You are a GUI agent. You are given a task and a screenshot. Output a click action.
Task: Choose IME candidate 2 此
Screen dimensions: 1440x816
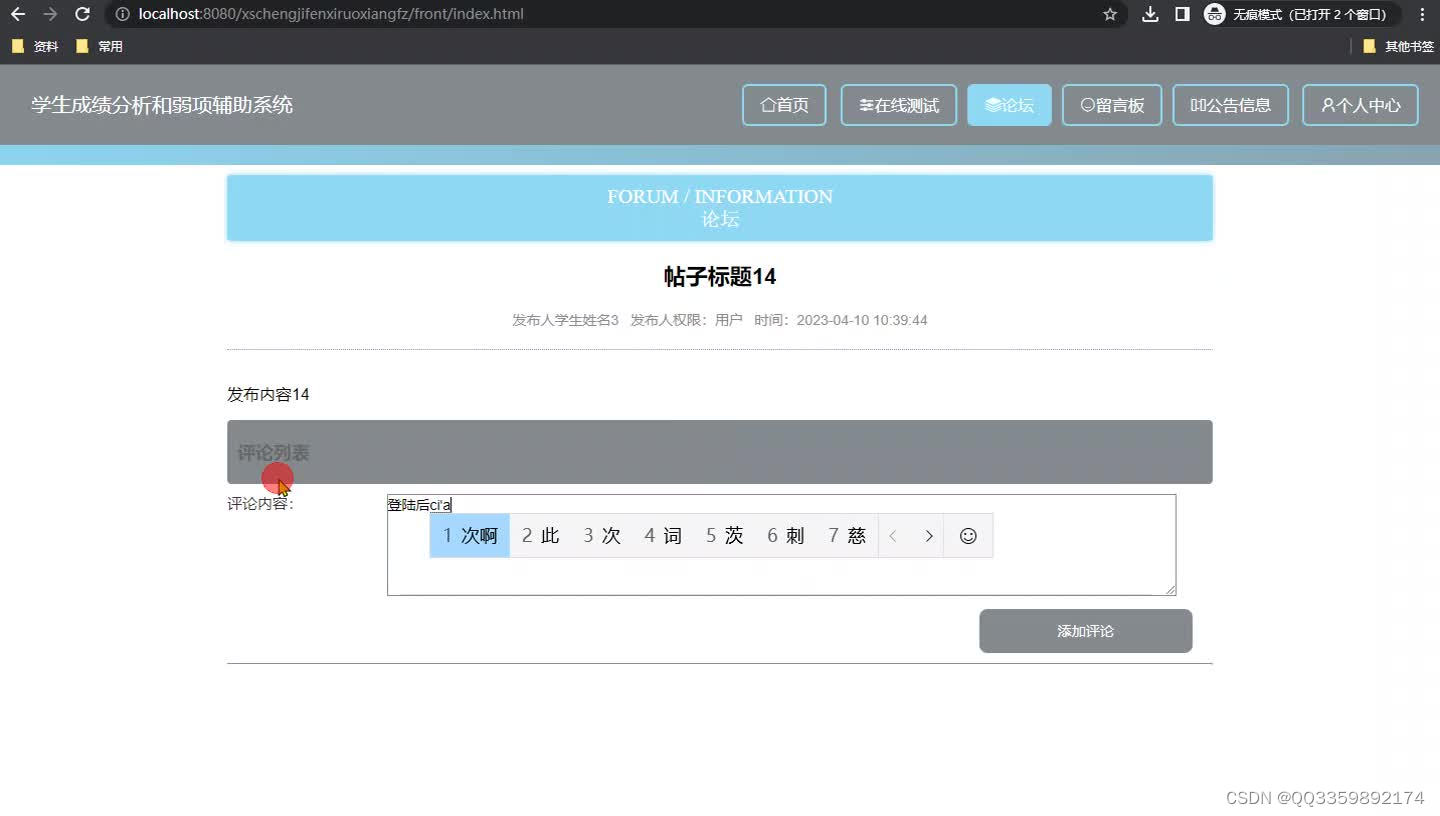point(541,536)
